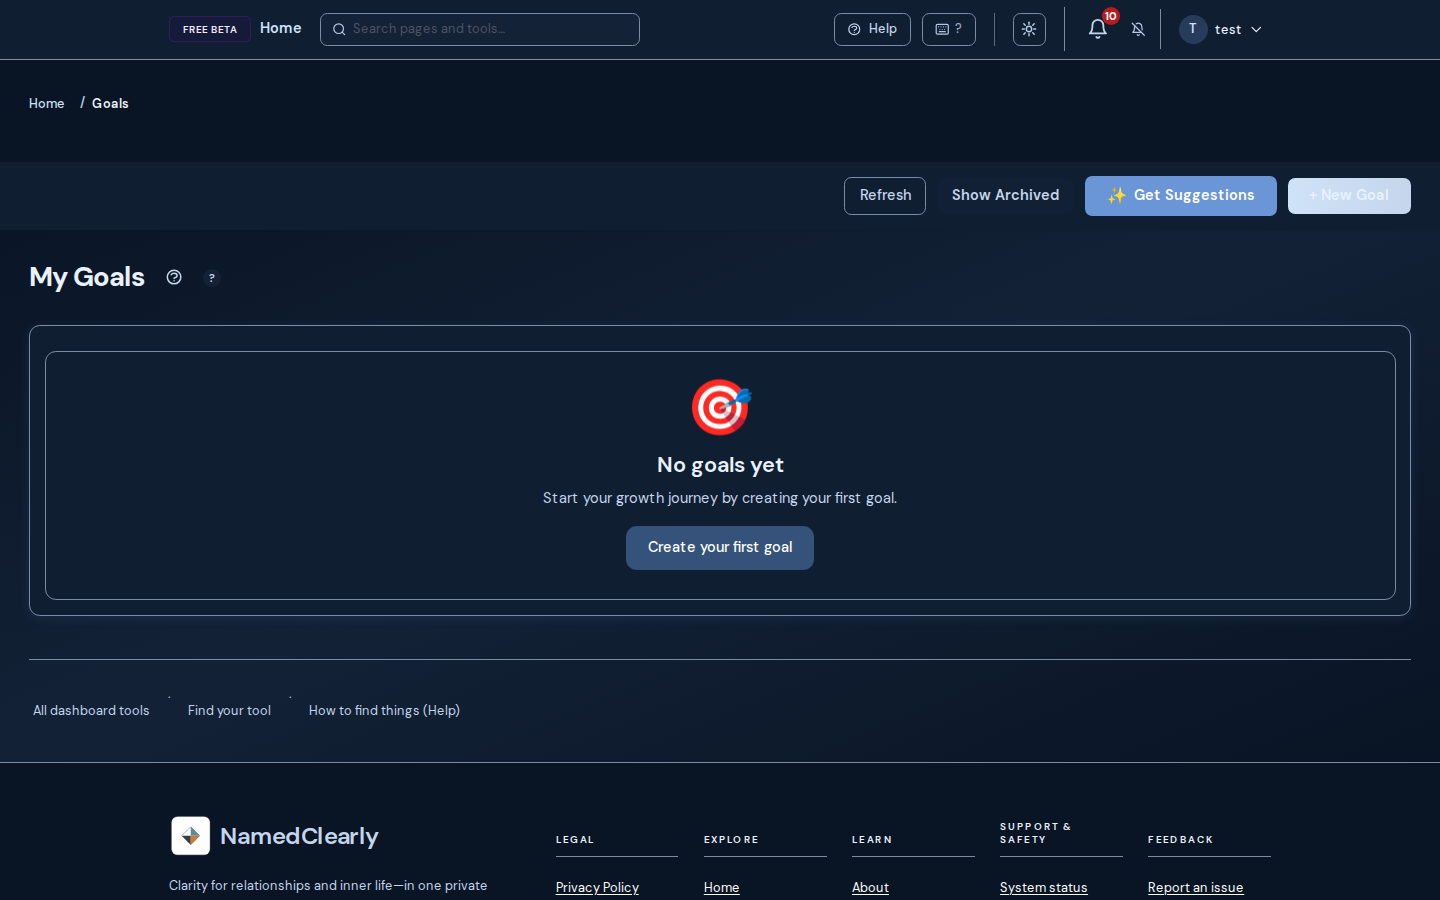
Task: Click the My Goals heading
Action: click(x=87, y=277)
